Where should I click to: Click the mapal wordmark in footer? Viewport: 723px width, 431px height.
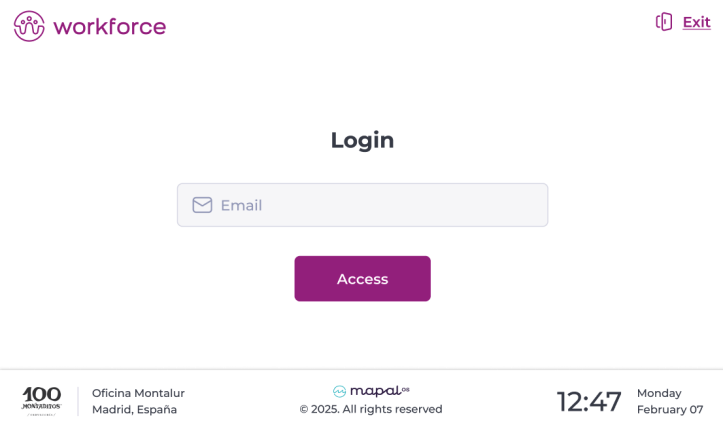click(x=374, y=391)
